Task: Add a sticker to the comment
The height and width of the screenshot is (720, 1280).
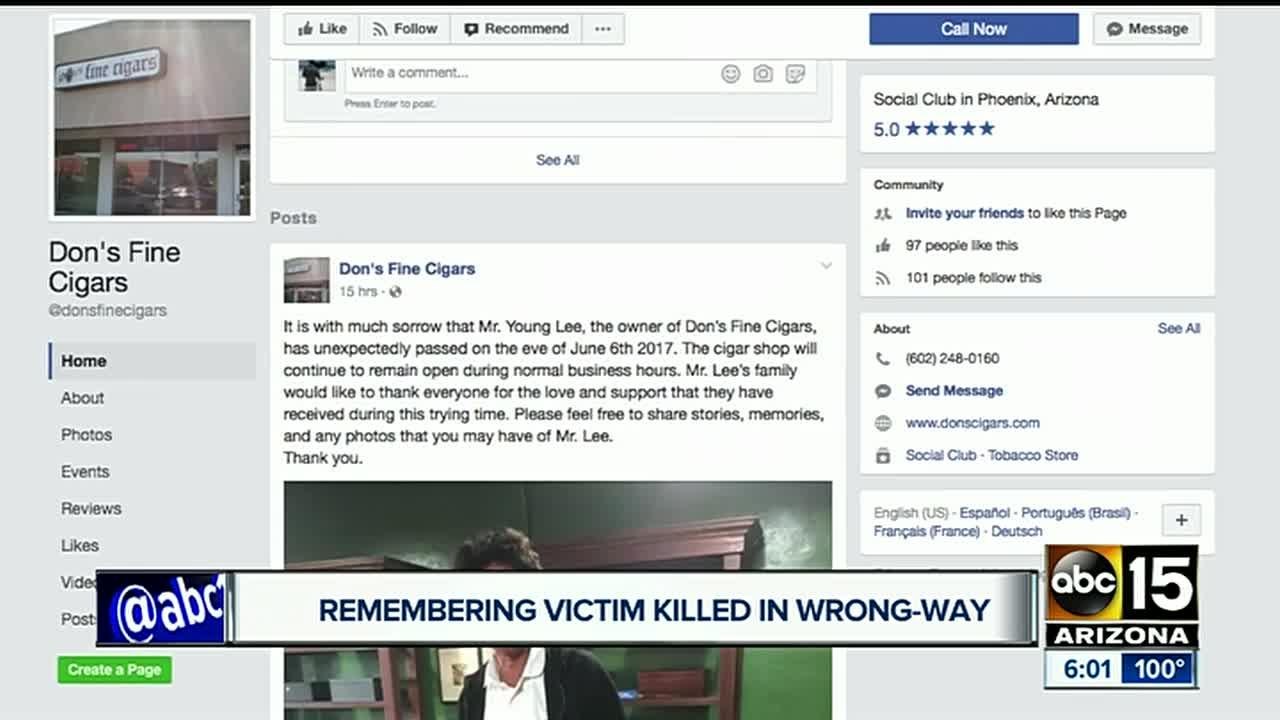Action: (x=795, y=73)
